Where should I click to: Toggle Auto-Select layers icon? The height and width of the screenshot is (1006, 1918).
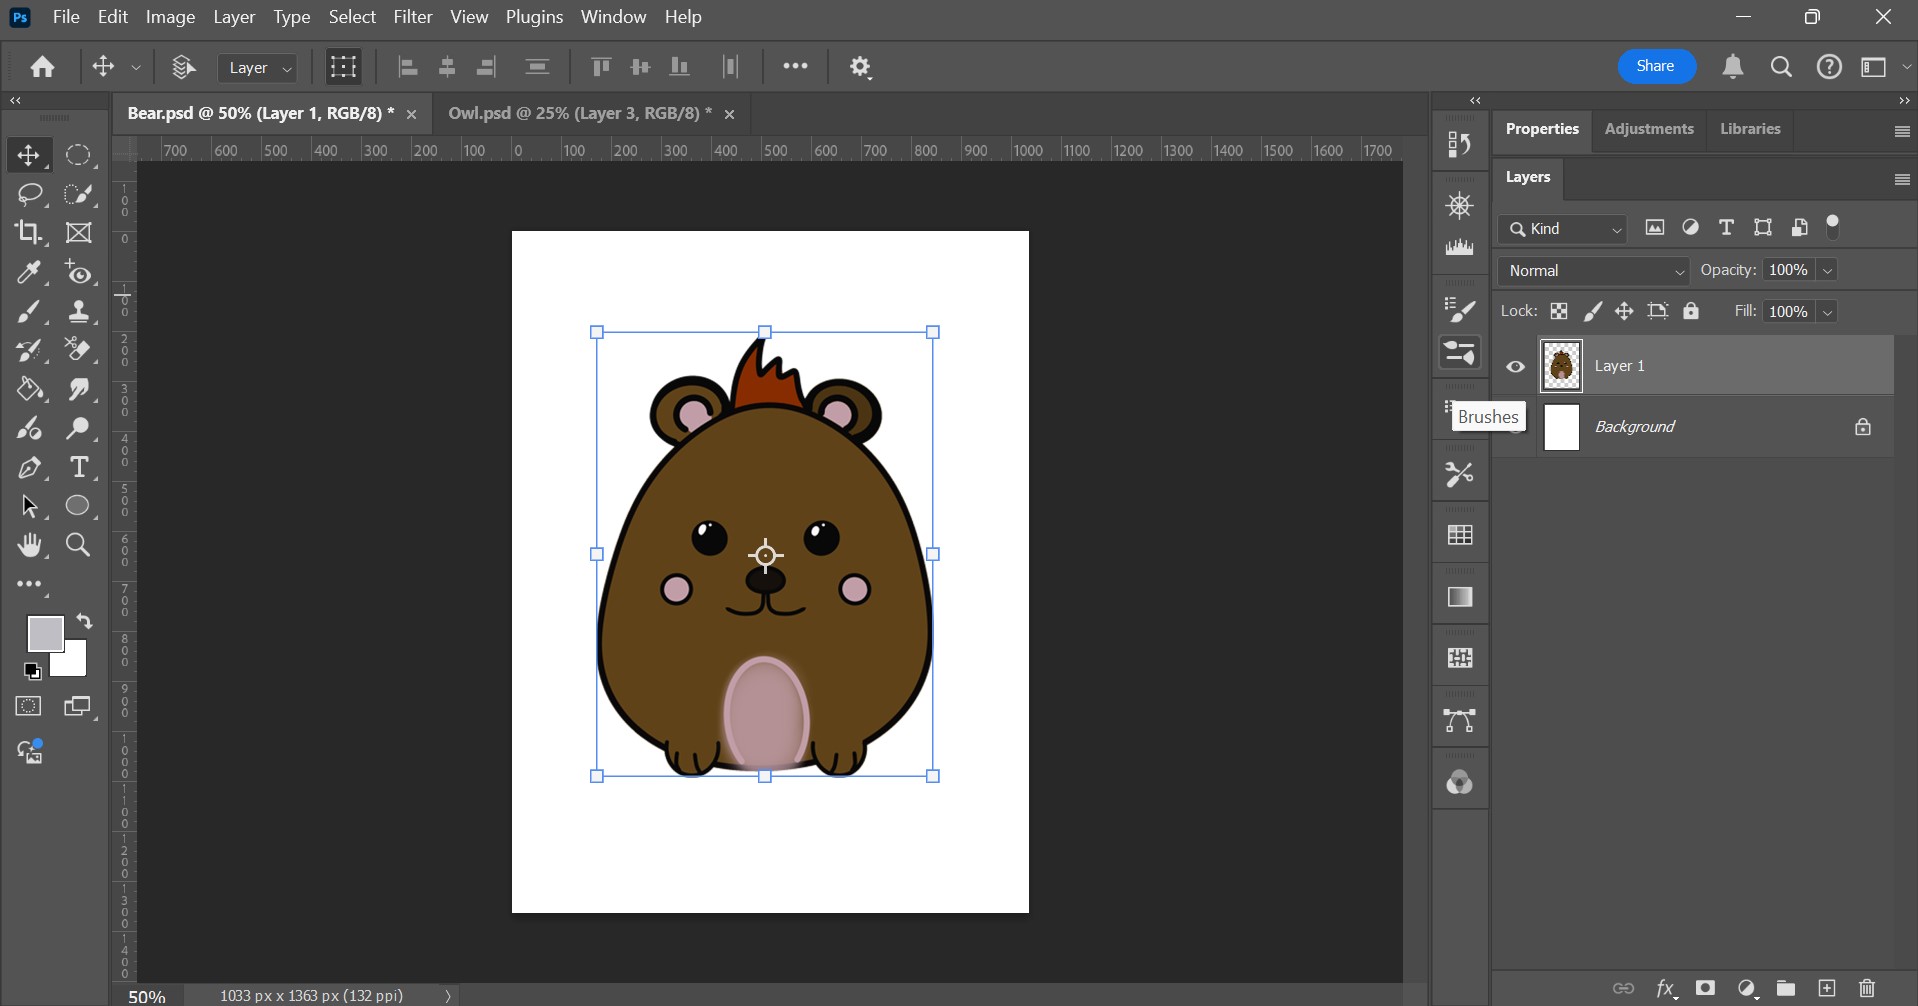tap(183, 67)
